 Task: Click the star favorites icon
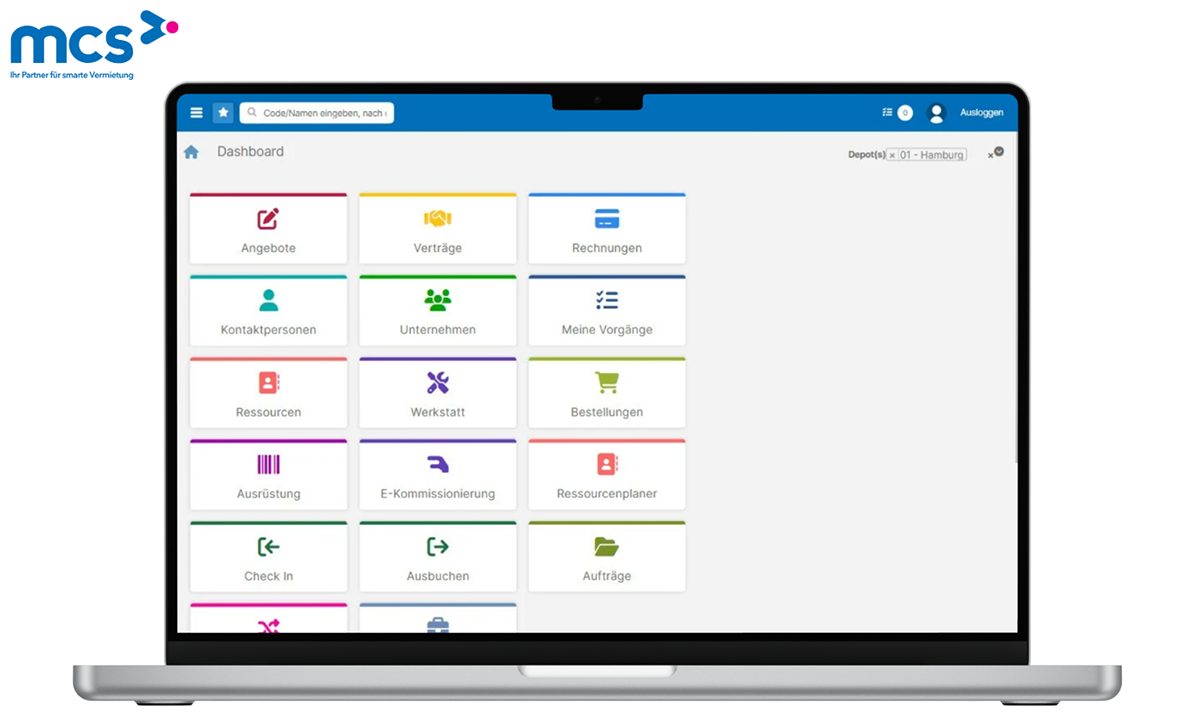(x=223, y=113)
